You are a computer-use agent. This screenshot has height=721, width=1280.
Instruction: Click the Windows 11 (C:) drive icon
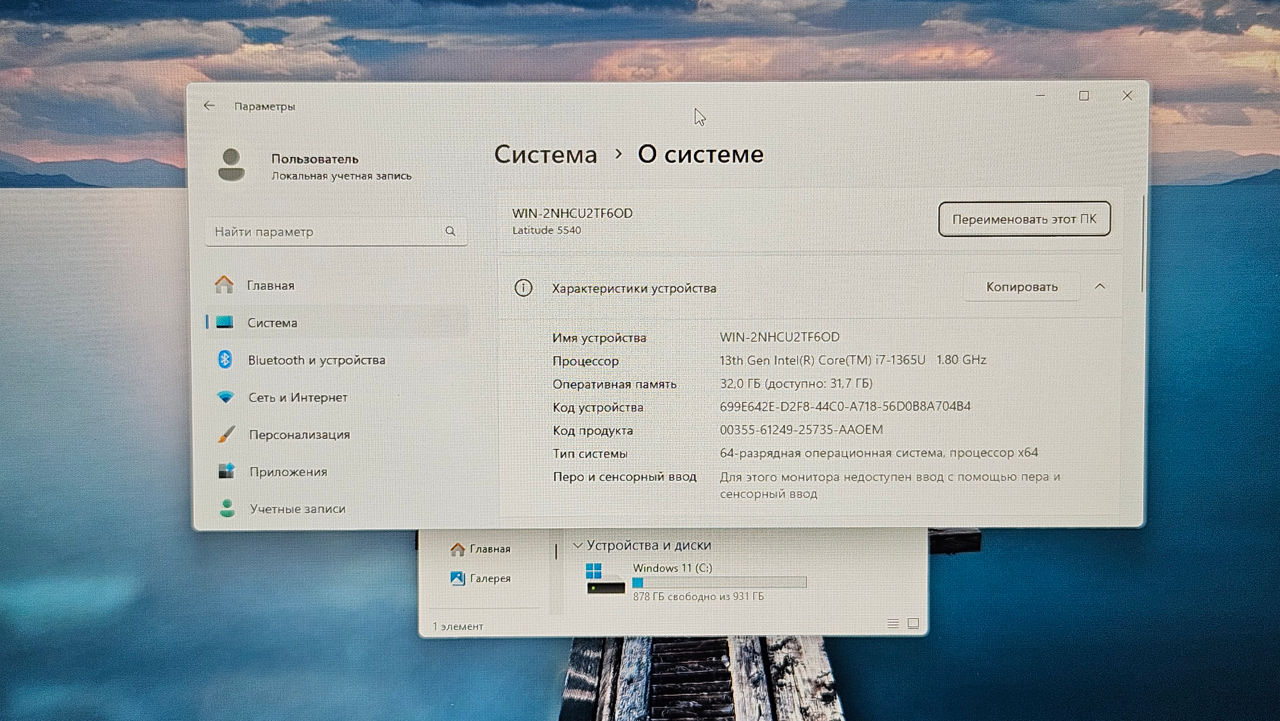pyautogui.click(x=606, y=577)
